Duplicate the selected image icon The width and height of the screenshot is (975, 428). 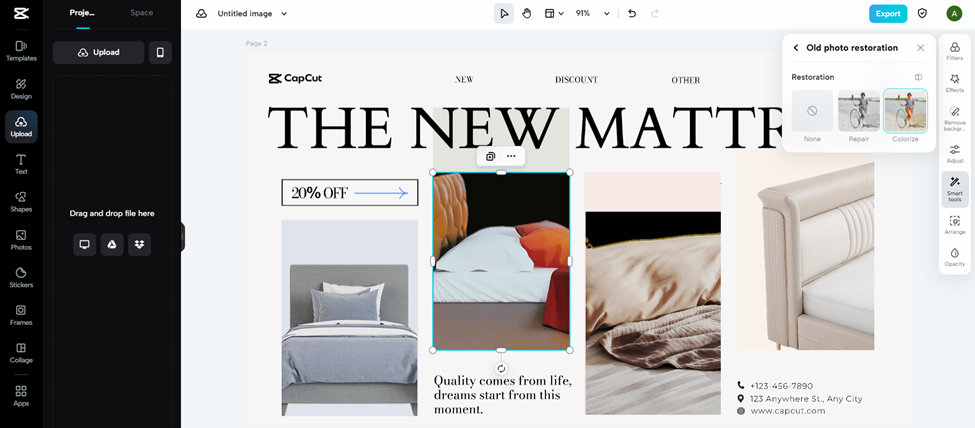click(490, 156)
